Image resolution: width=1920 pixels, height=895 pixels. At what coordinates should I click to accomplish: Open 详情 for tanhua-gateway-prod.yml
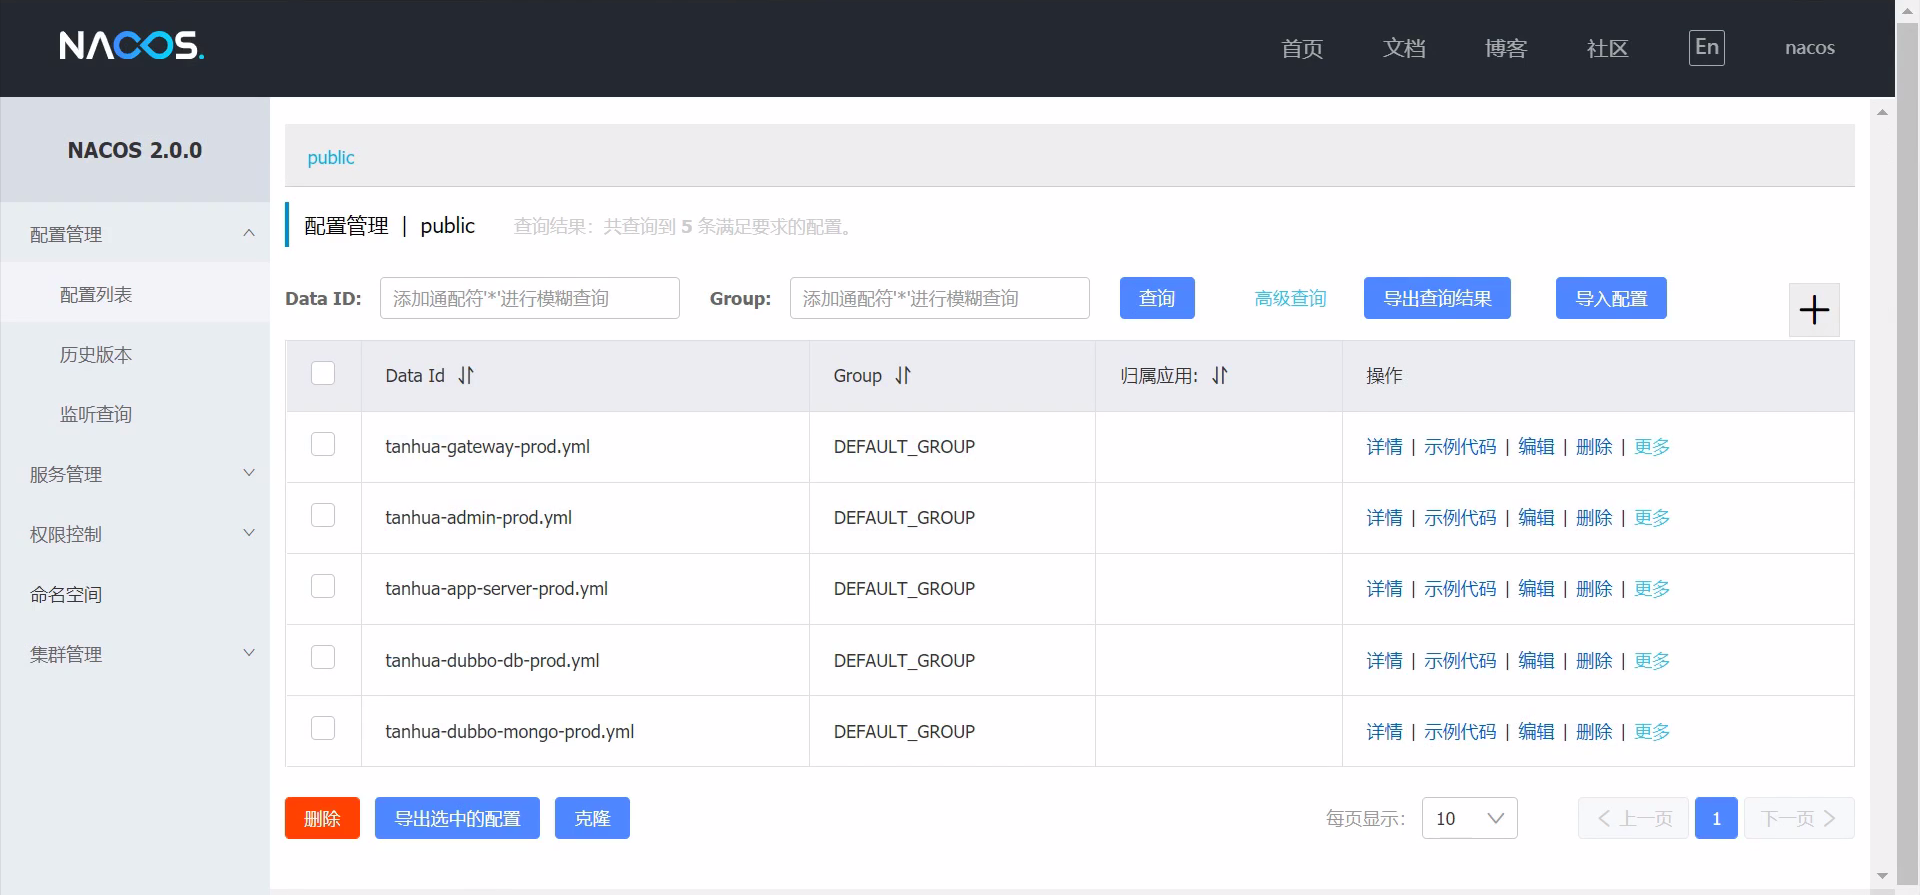(x=1384, y=447)
